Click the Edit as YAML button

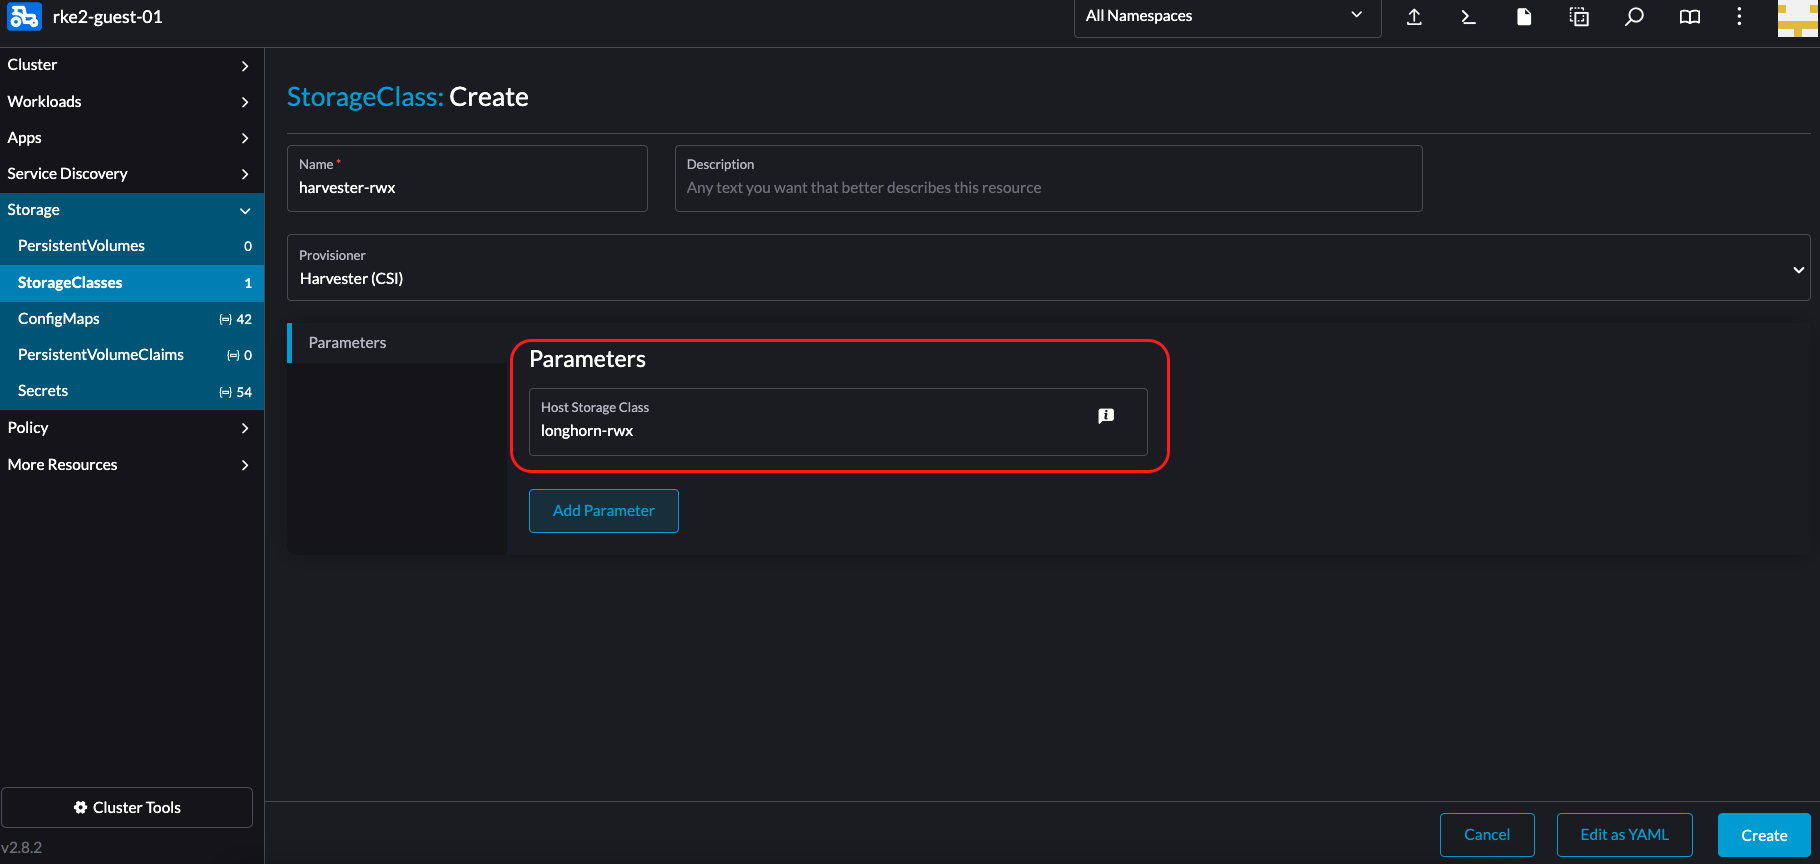1624,835
